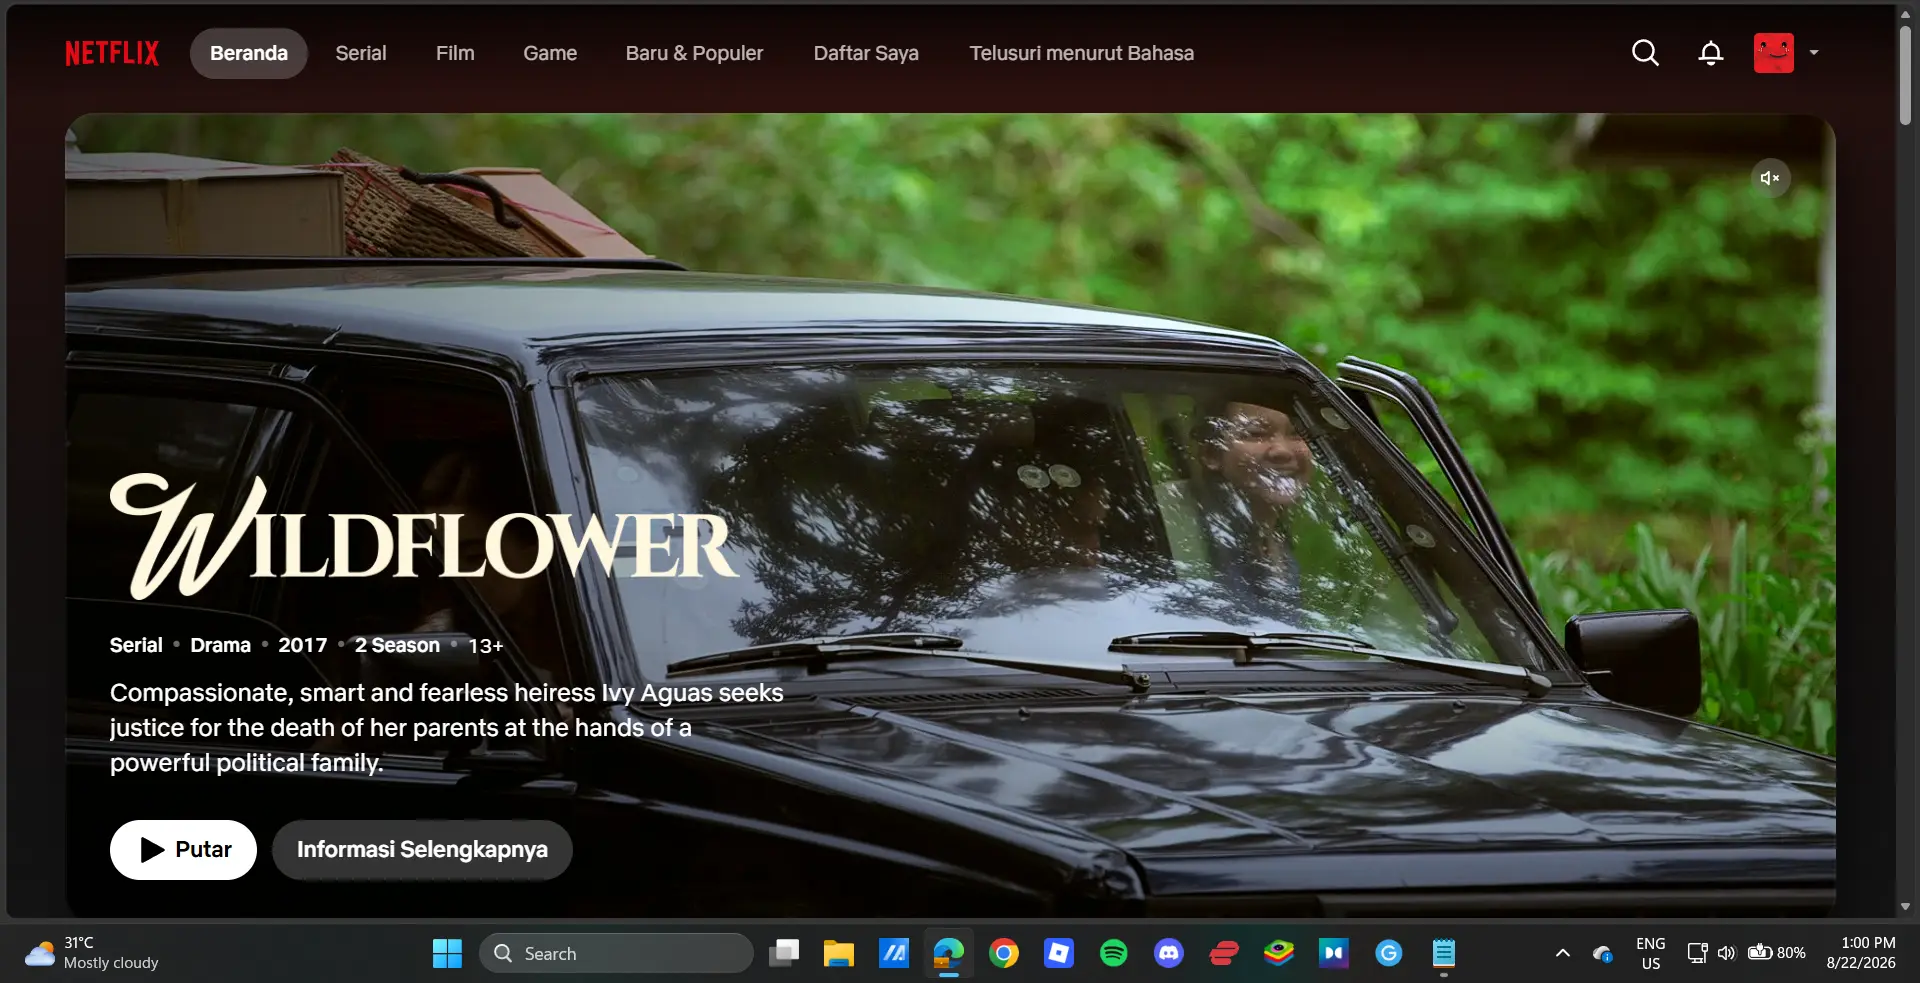Viewport: 1920px width, 983px height.
Task: Open Notepad from the taskbar
Action: [1444, 954]
